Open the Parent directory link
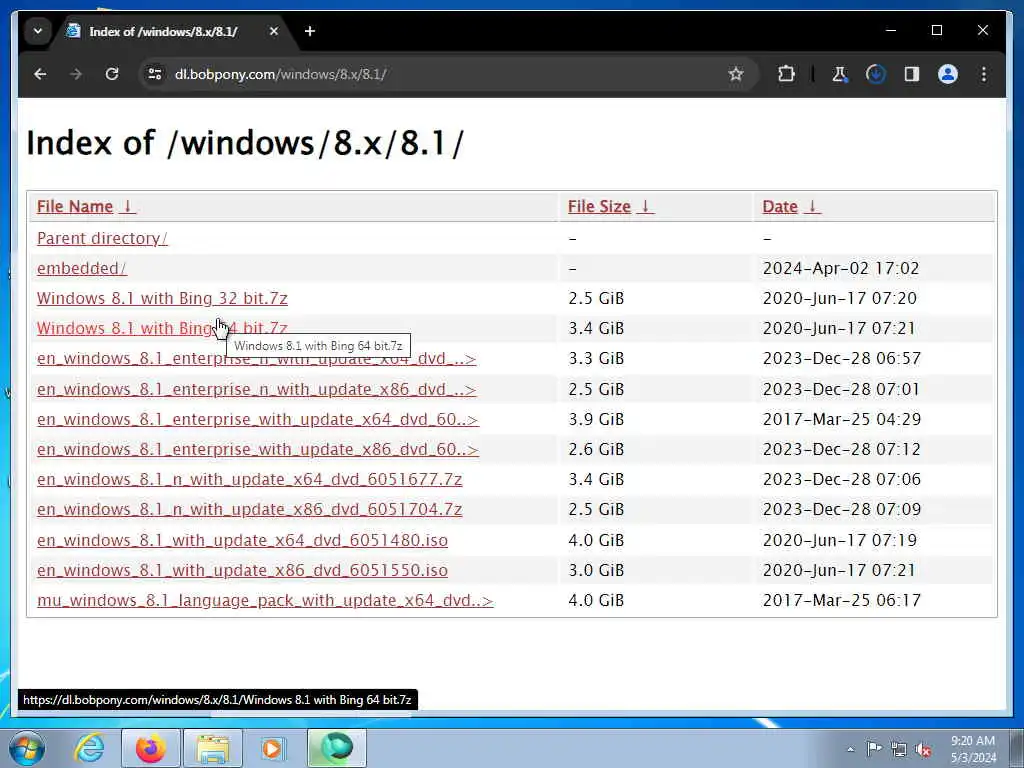Image resolution: width=1024 pixels, height=768 pixels. [102, 238]
